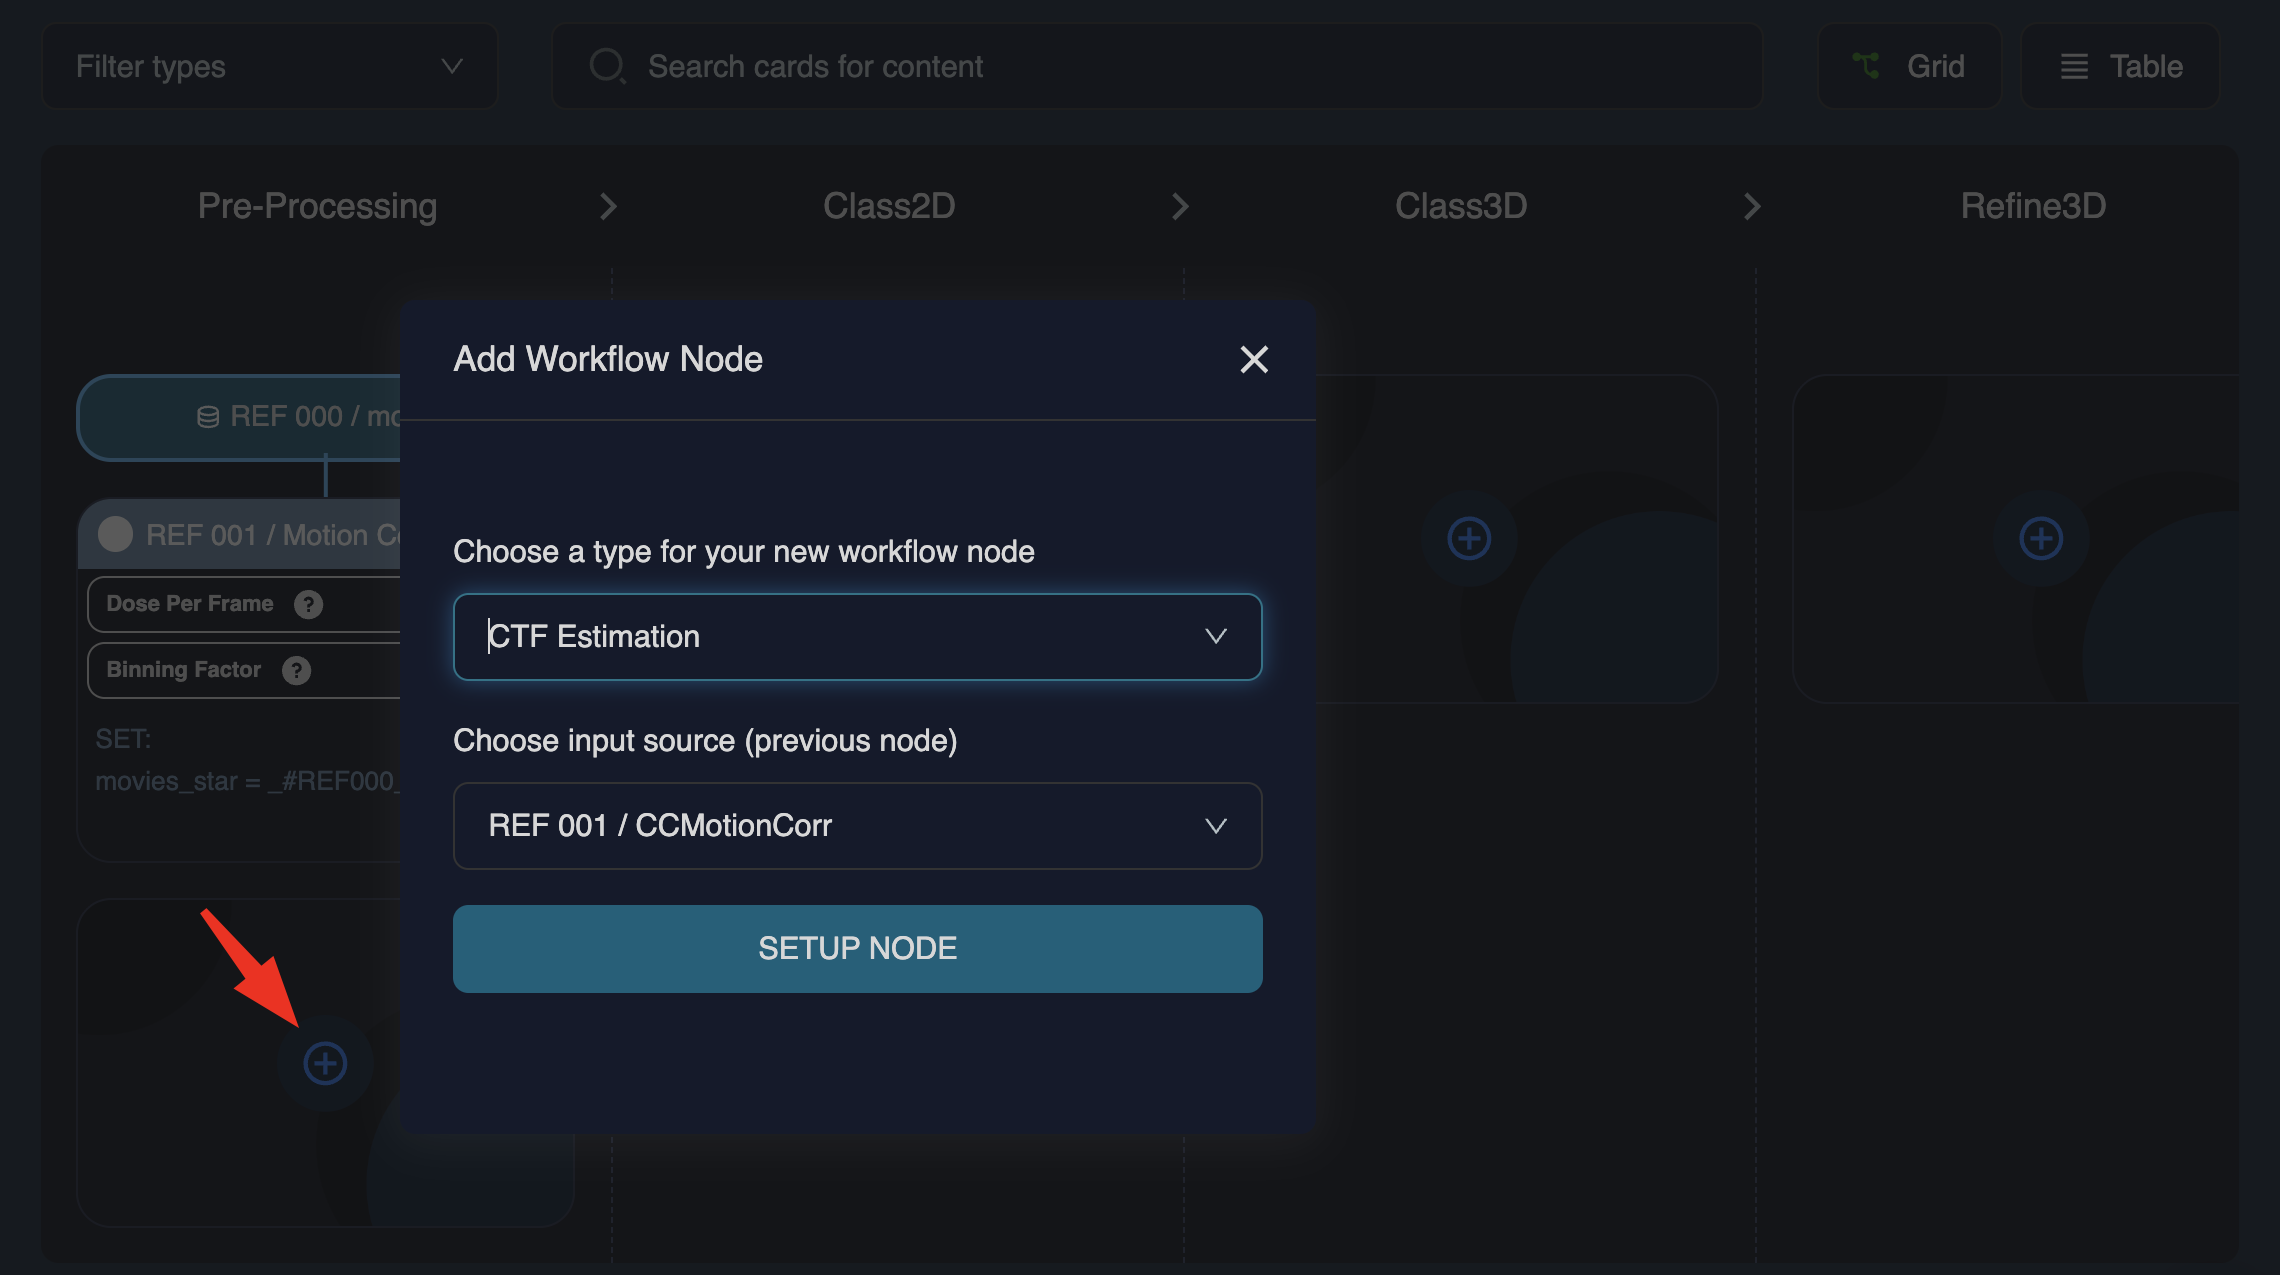Select the Refine3D stage header

click(x=2032, y=206)
